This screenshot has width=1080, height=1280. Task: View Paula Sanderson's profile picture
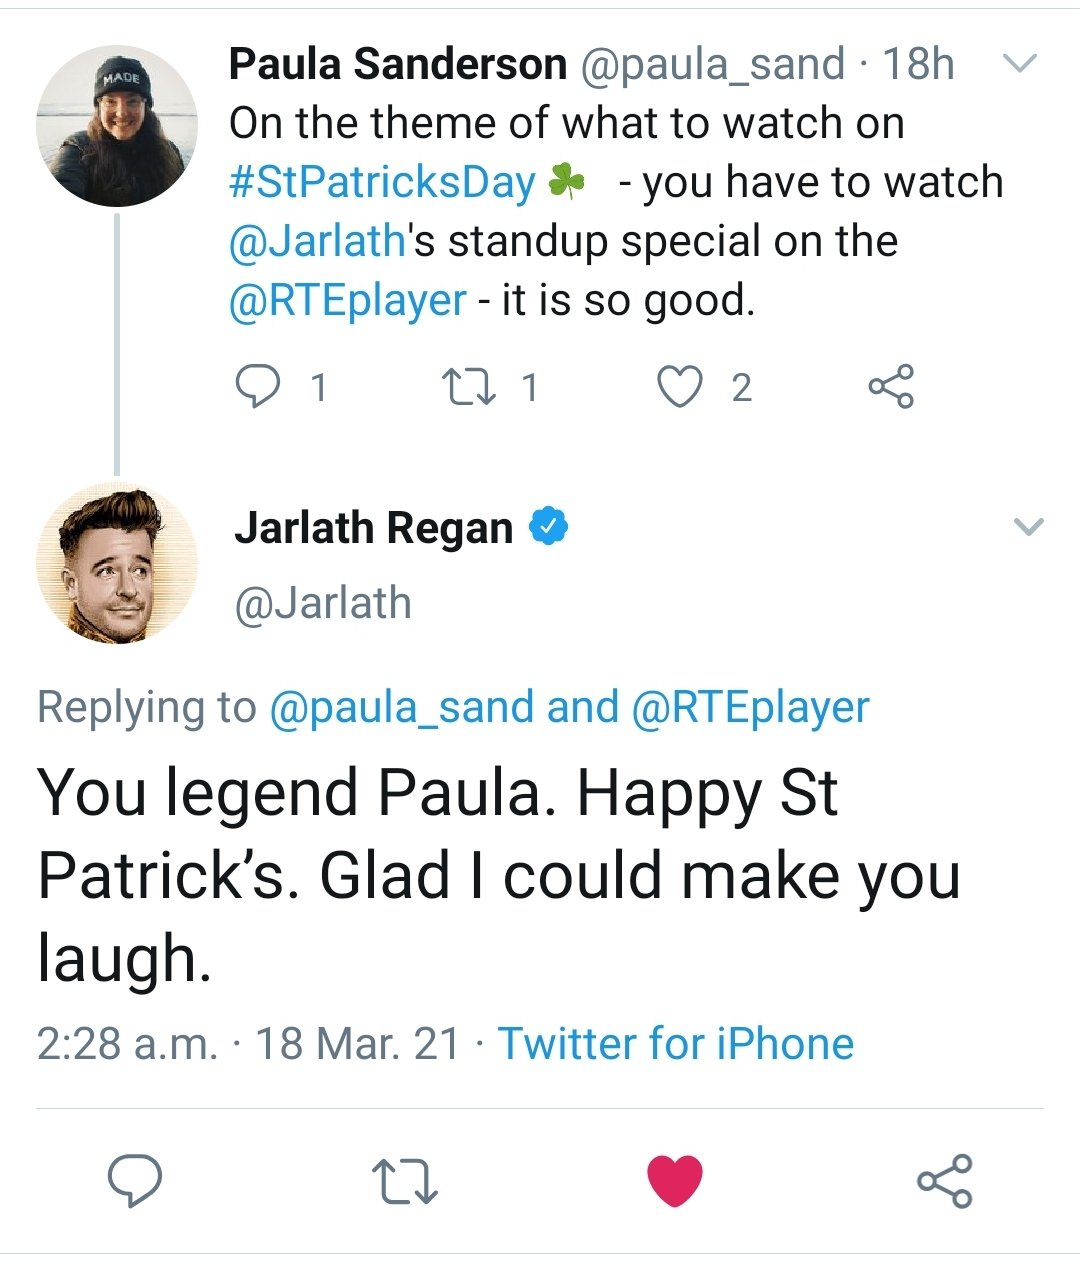117,126
